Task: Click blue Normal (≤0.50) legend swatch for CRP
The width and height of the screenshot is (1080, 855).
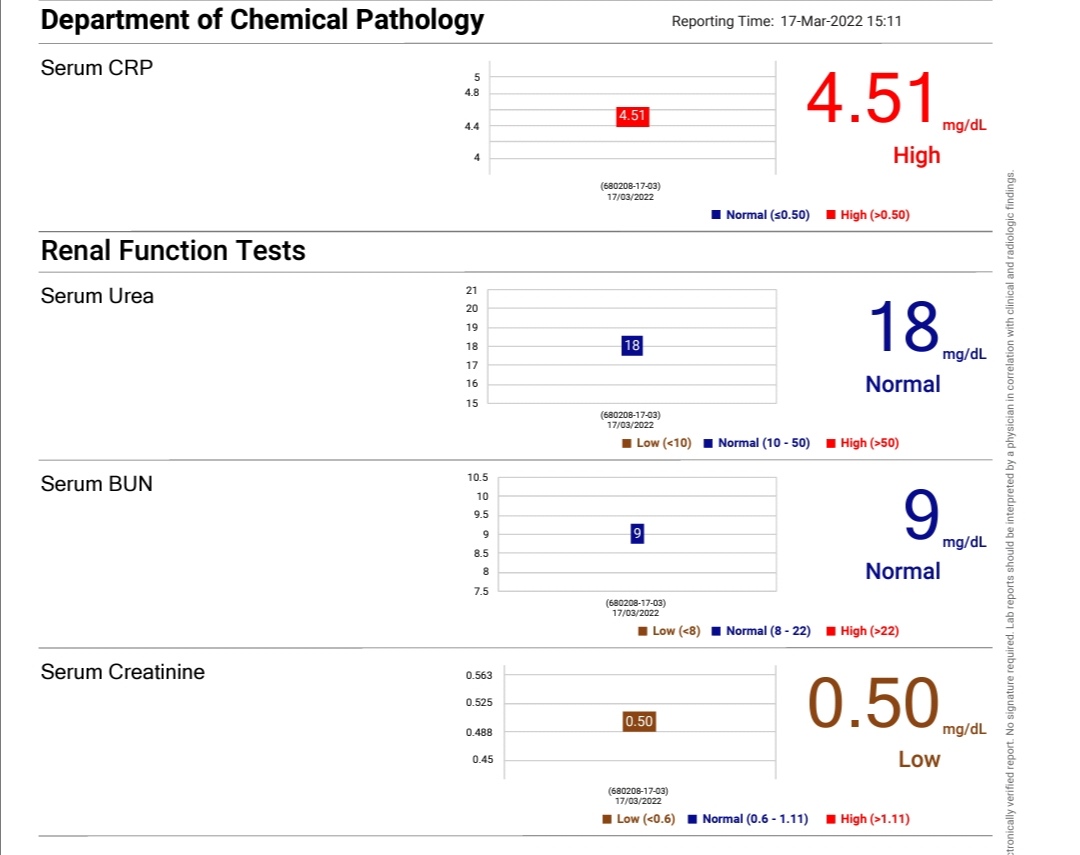Action: click(716, 215)
